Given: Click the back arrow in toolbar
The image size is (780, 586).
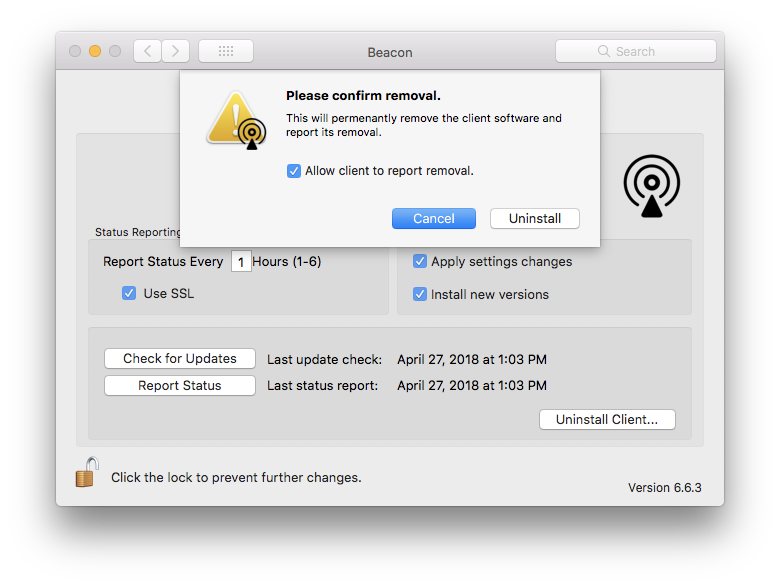Looking at the screenshot, I should click(147, 51).
